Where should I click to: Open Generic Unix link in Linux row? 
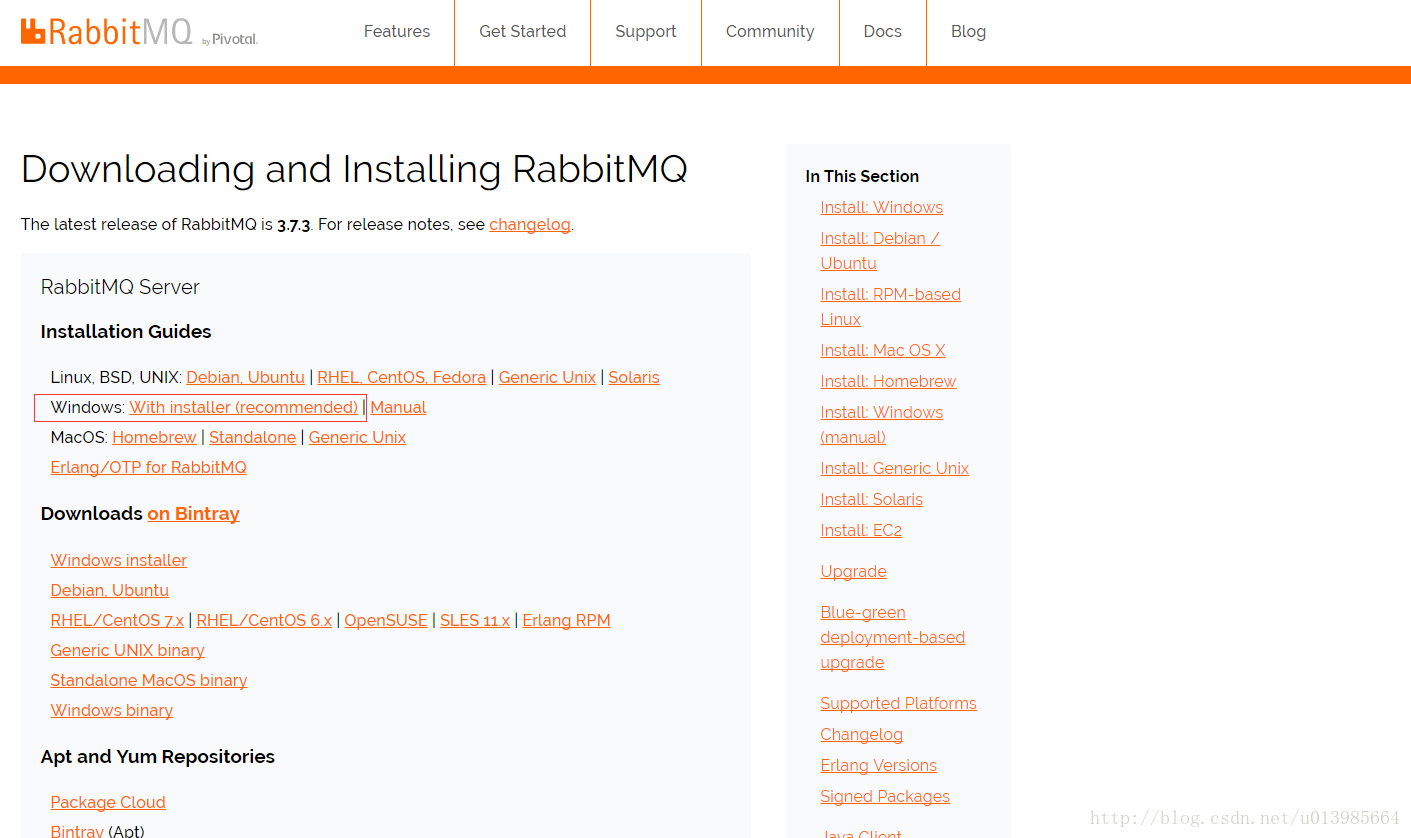pyautogui.click(x=547, y=377)
